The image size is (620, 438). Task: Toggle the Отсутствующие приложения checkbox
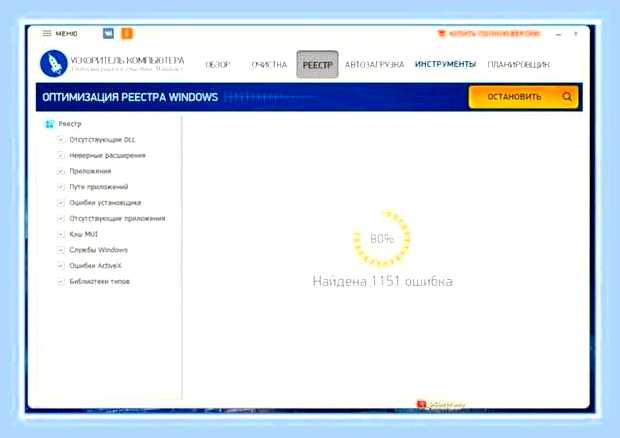(60, 219)
